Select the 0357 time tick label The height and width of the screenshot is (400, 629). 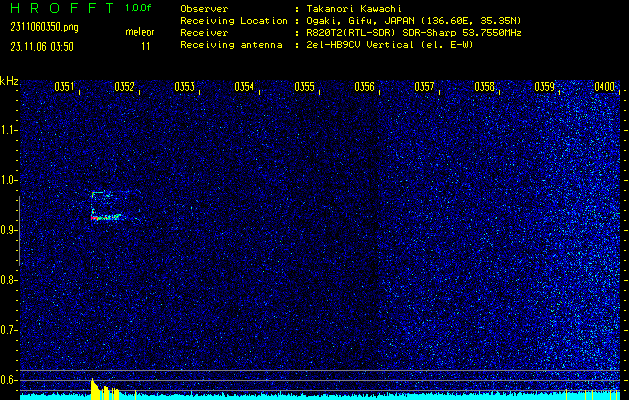click(424, 87)
